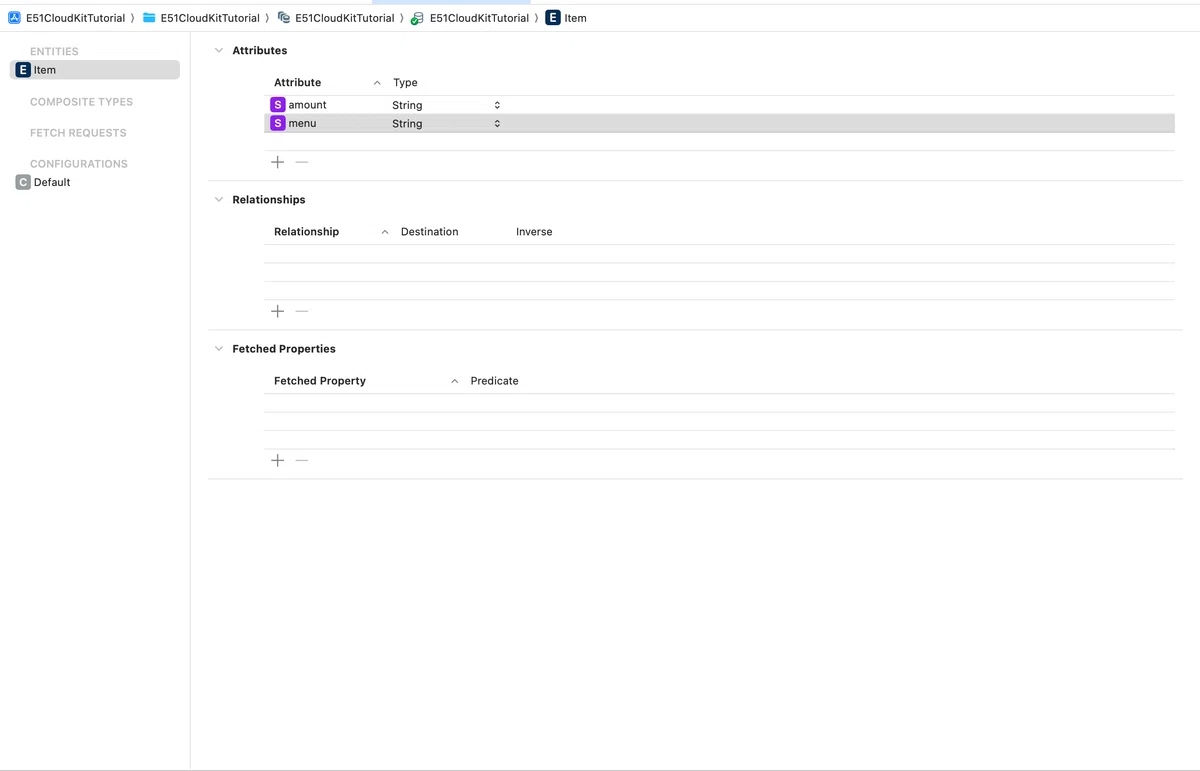Open the type dropdown for menu

click(497, 123)
